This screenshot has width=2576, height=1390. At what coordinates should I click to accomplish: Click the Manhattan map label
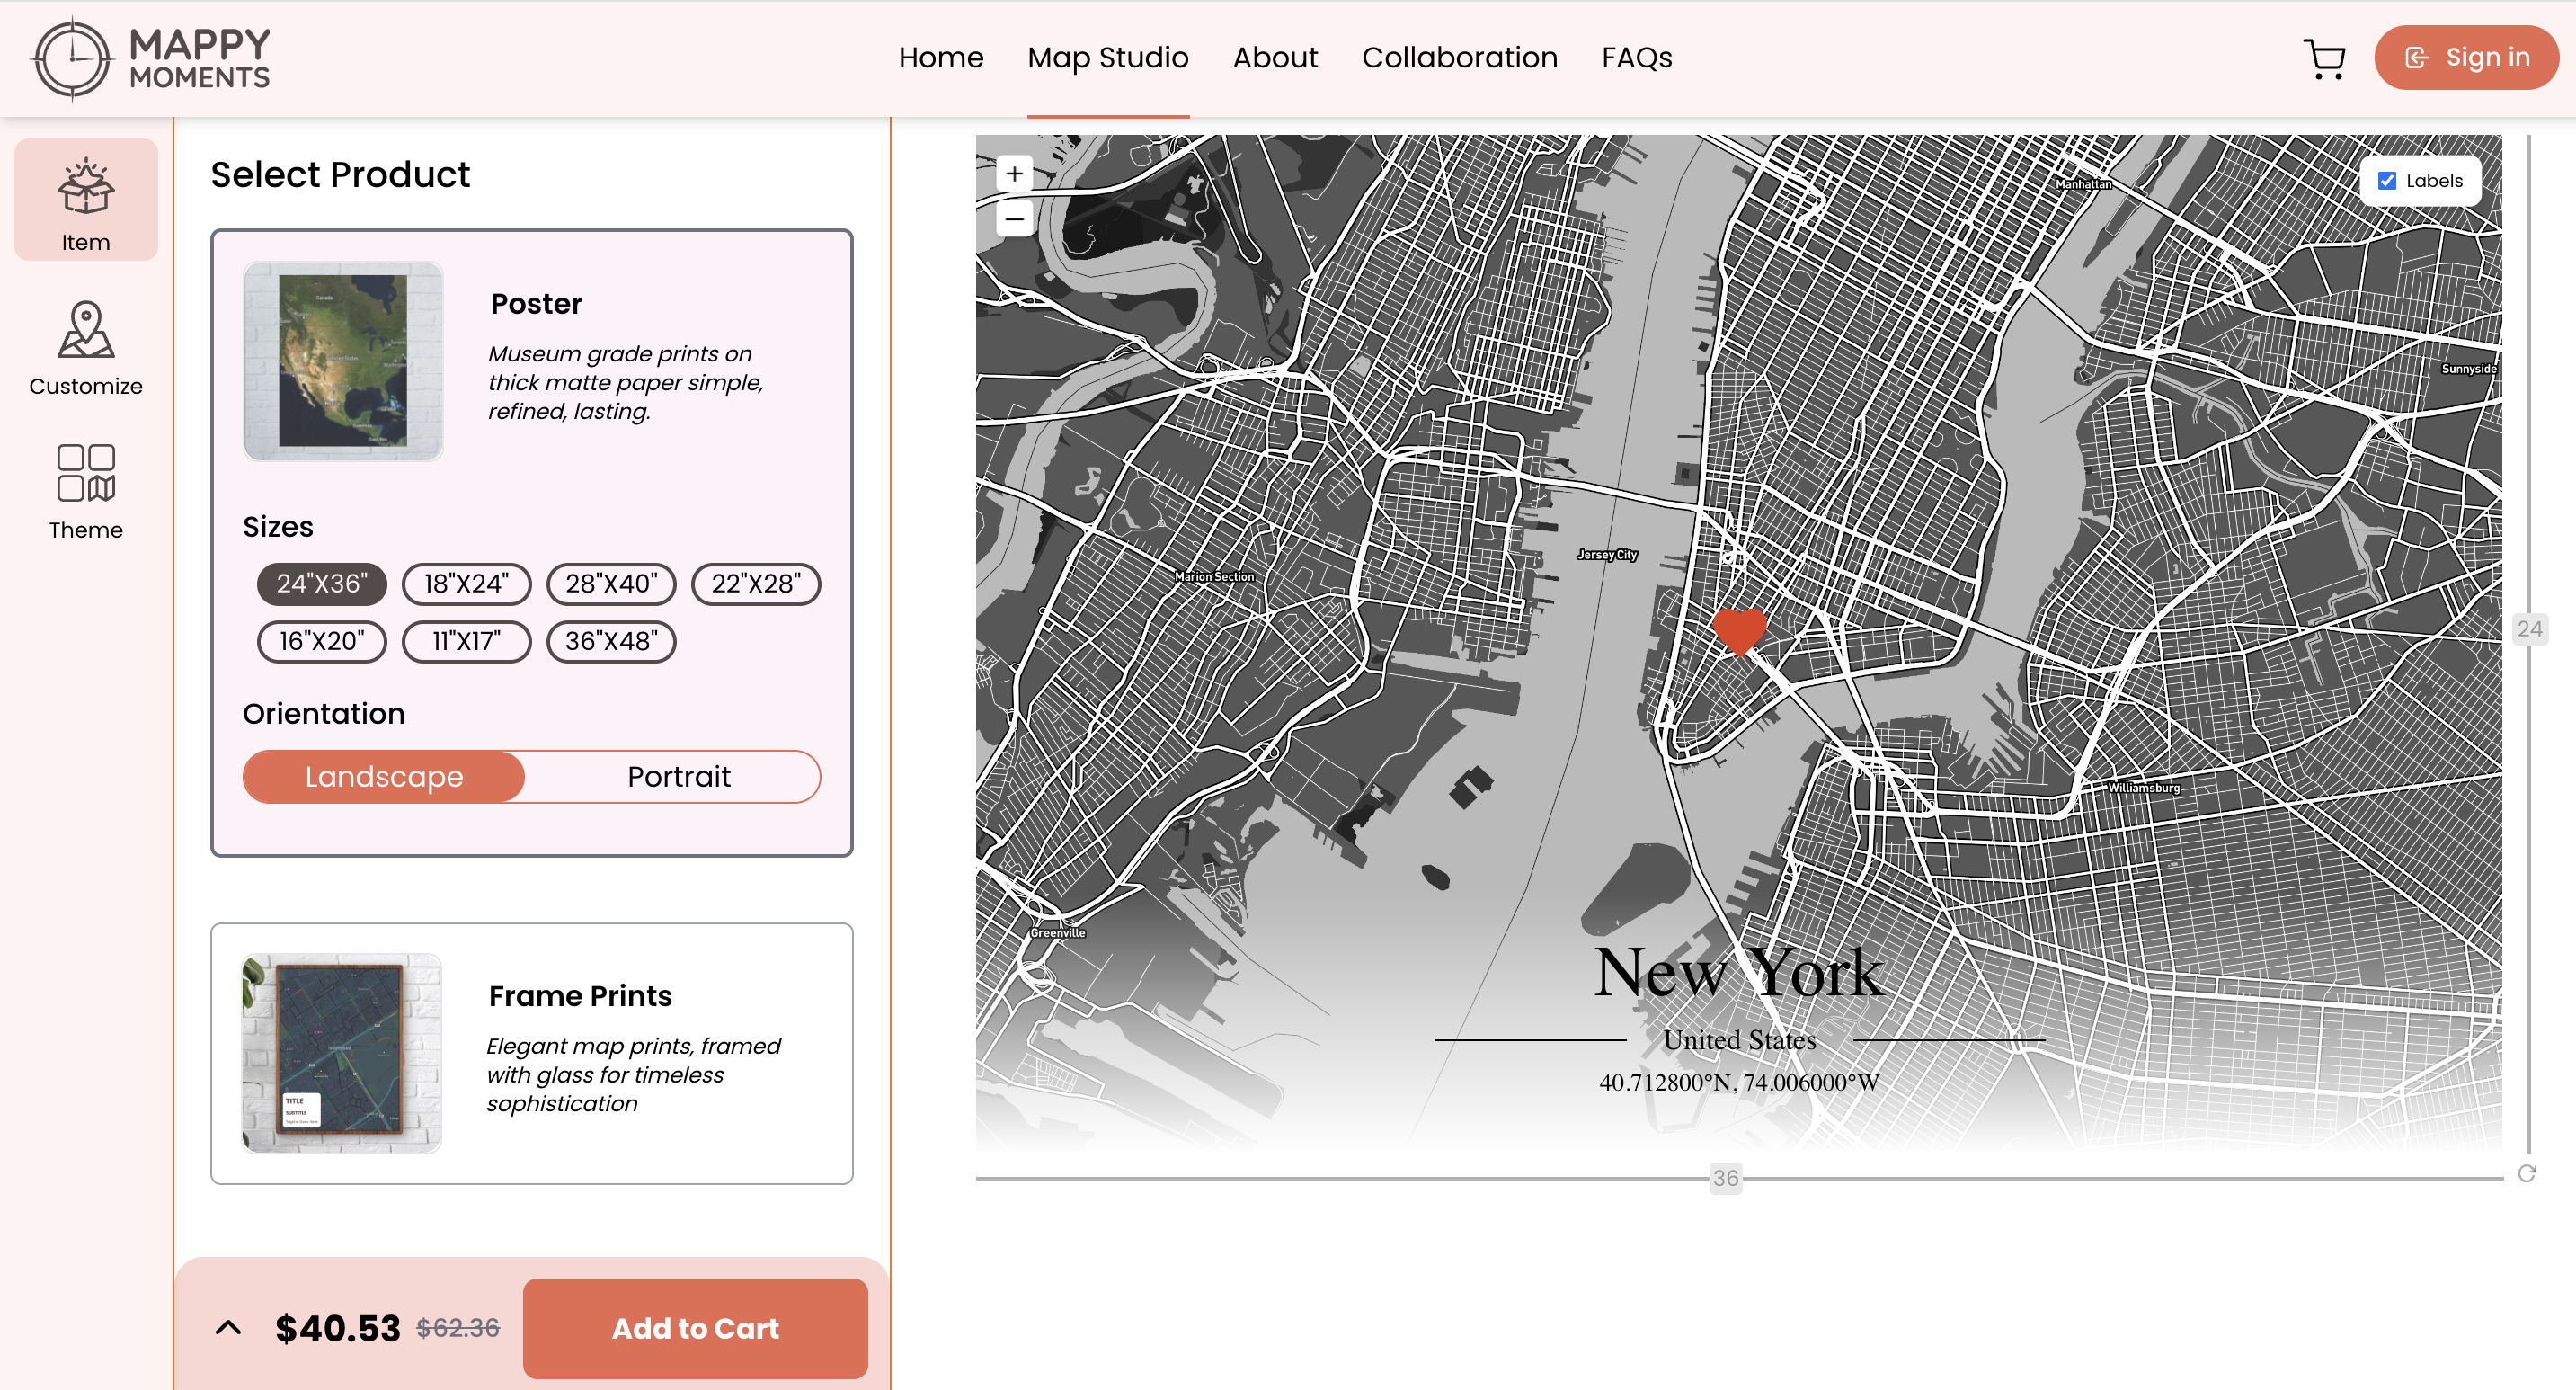point(2084,184)
